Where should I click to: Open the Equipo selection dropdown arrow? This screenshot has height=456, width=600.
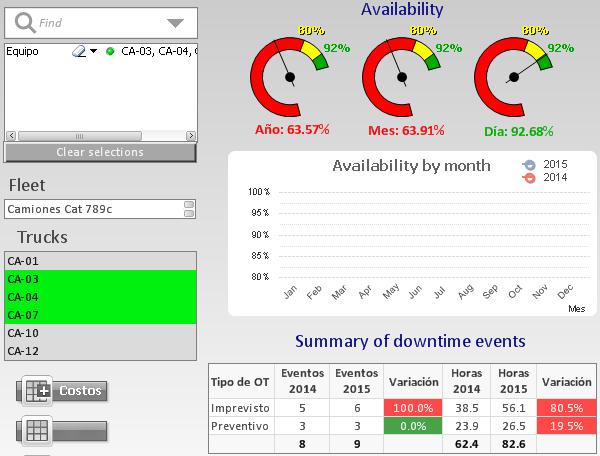pos(94,51)
